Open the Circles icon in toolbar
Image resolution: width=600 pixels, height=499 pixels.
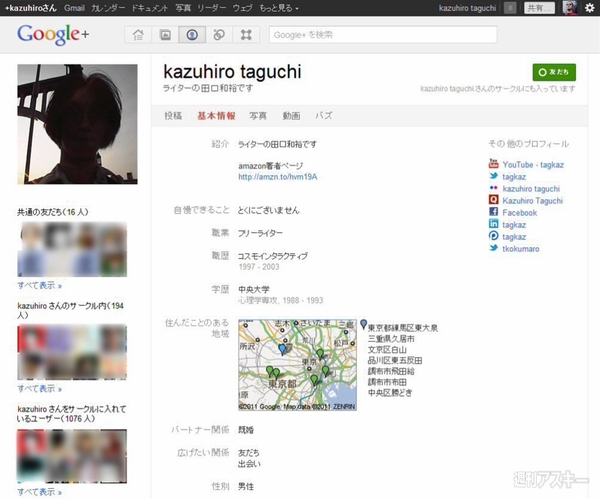coord(219,35)
